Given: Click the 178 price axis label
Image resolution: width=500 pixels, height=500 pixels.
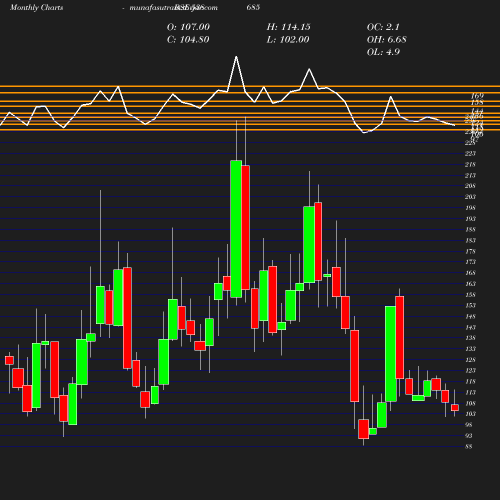Looking at the screenshot, I should click(470, 252).
